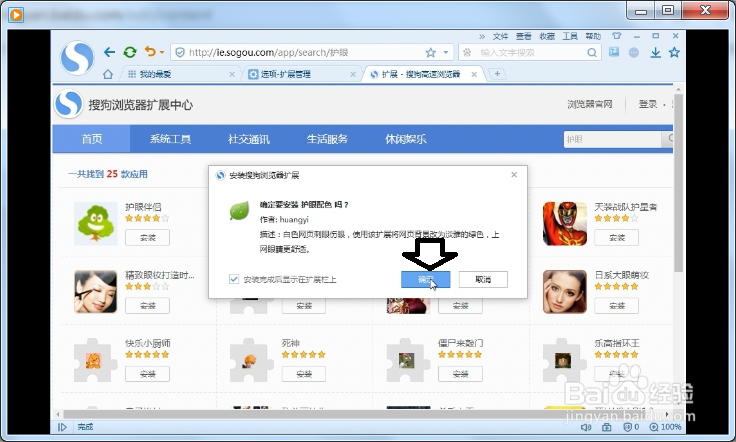Click the favorite star in the address bar
Screen dimensions: 736x442
(430, 53)
